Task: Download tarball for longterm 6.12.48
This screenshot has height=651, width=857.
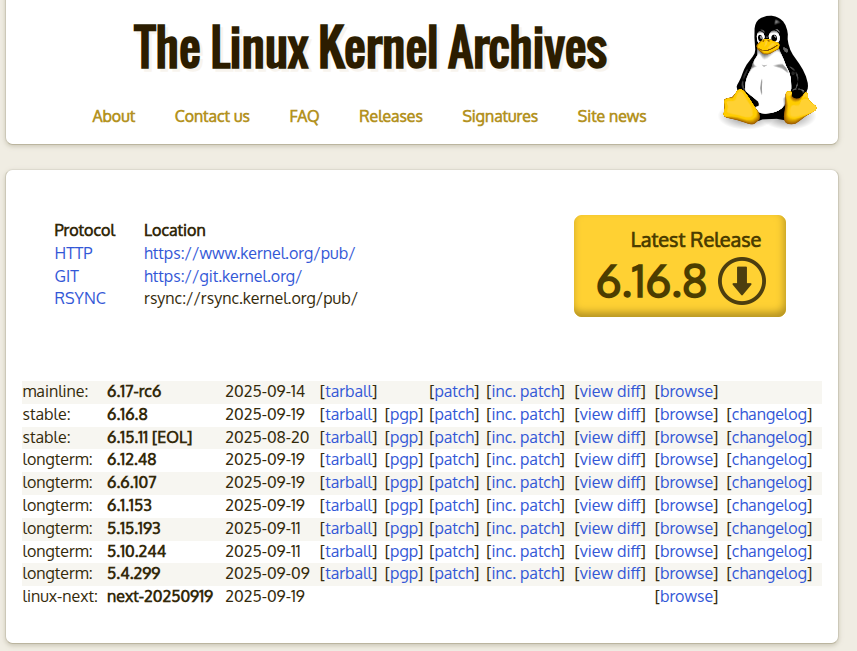Action: click(348, 460)
